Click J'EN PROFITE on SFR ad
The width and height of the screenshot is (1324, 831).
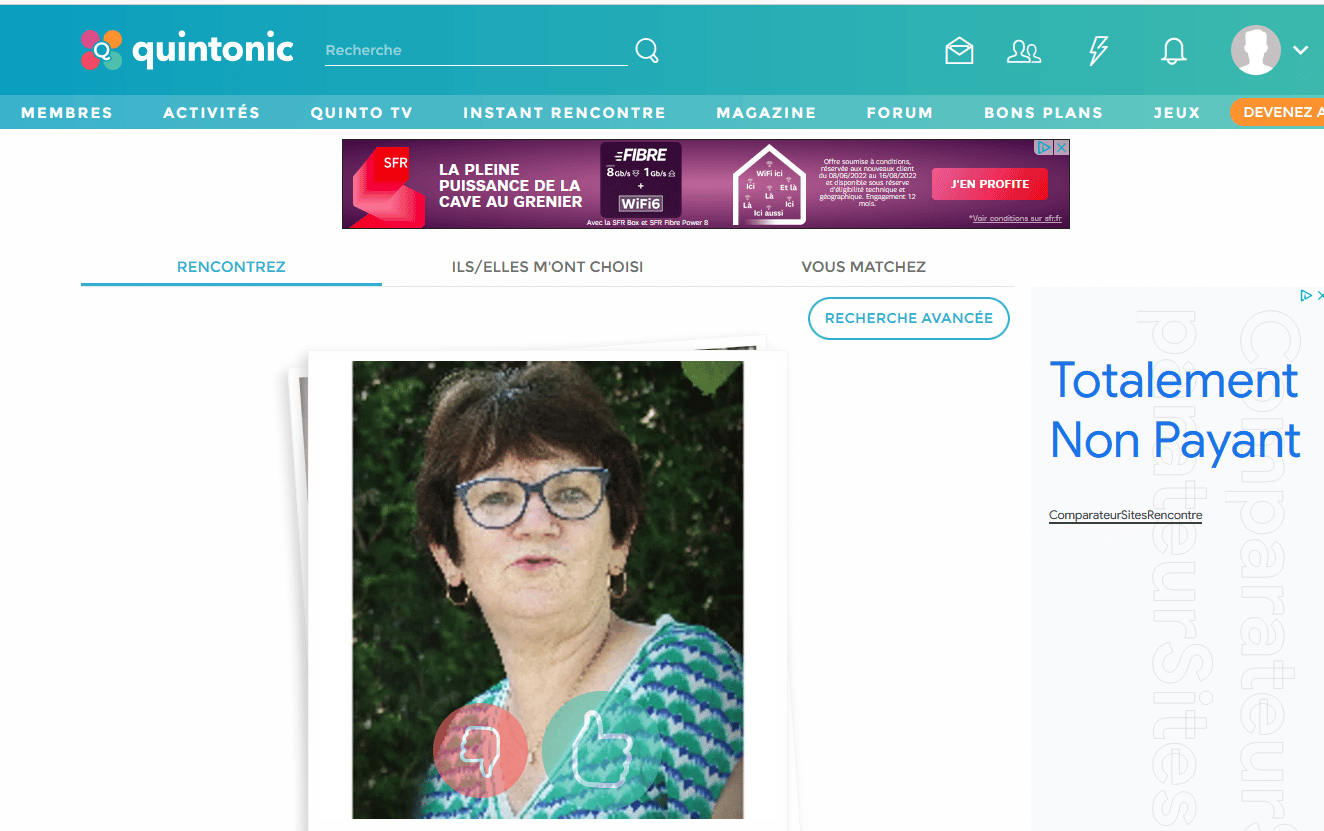990,184
